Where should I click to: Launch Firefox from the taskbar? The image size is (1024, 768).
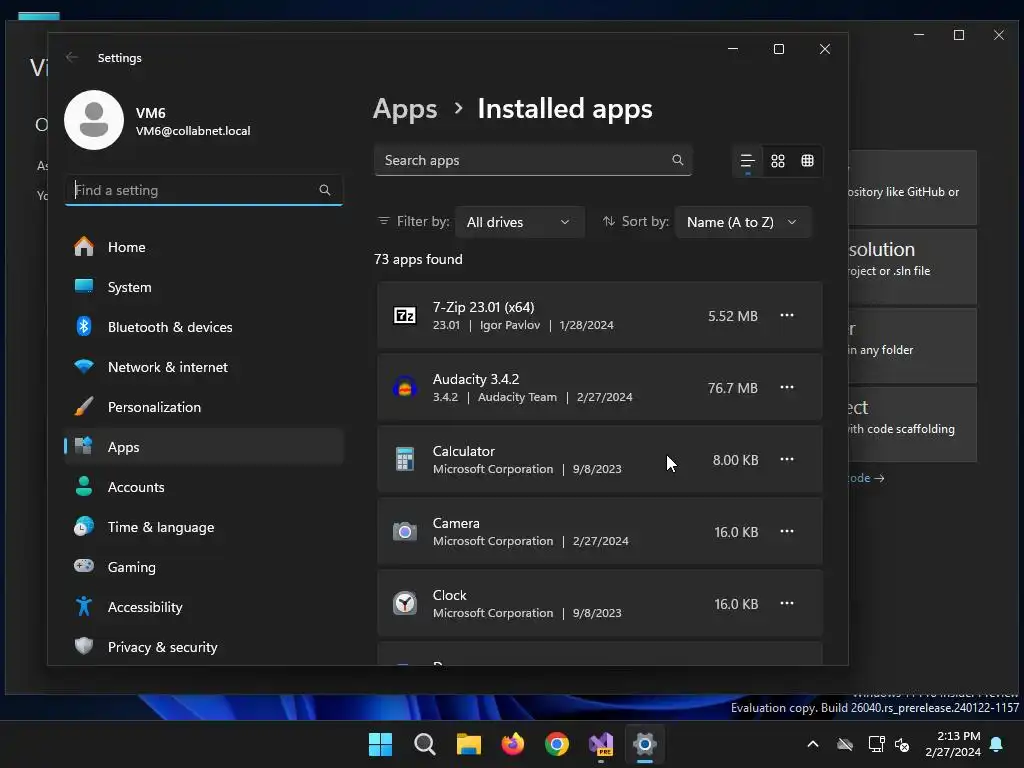click(513, 744)
